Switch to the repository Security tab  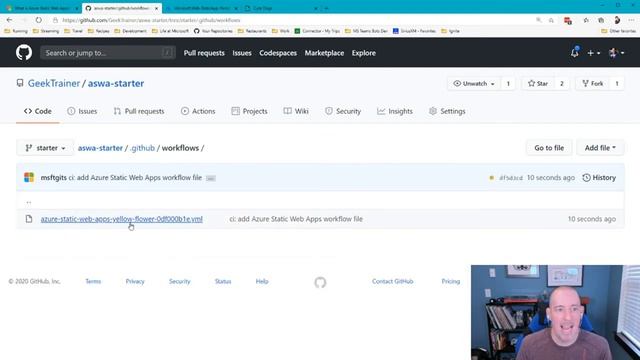343,111
